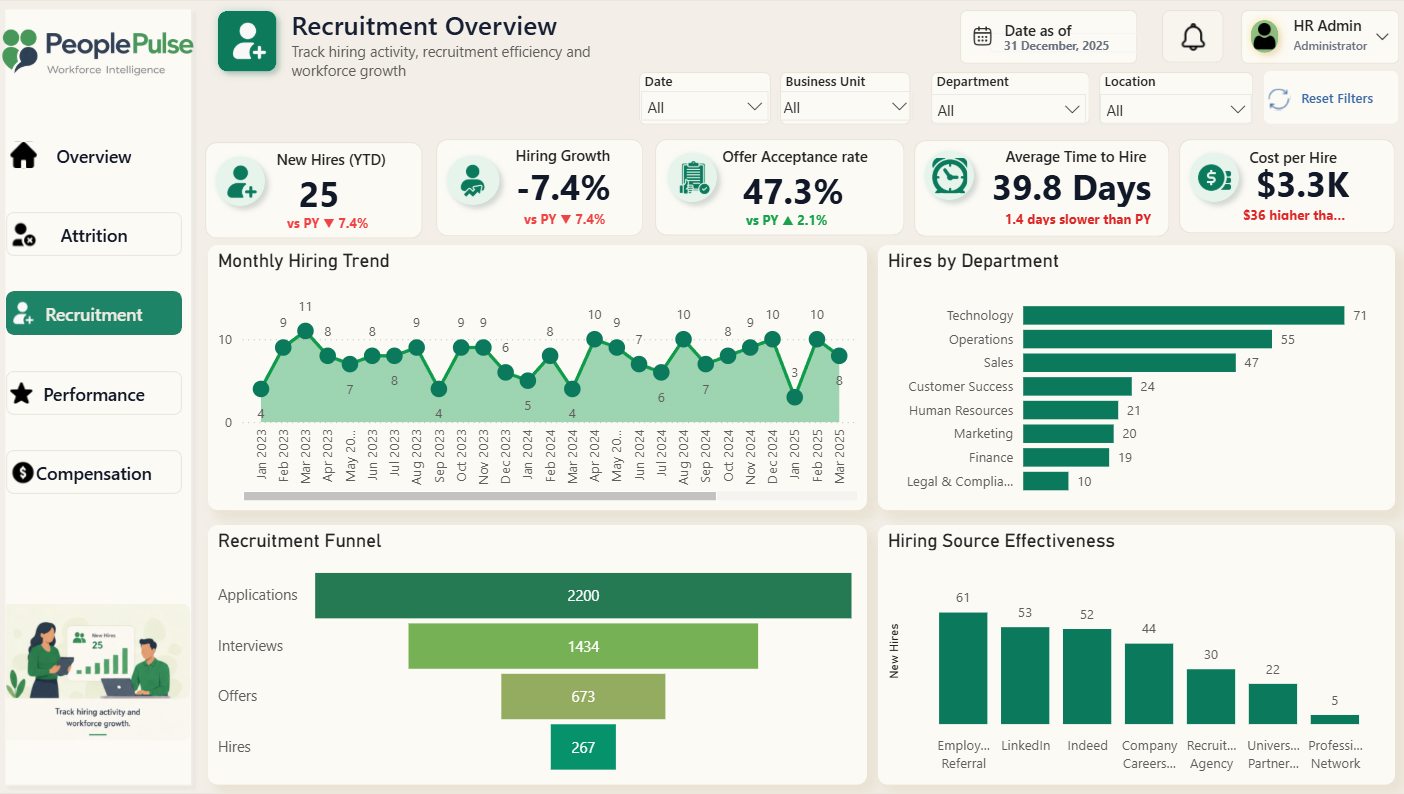Open the Compensation page

(x=94, y=473)
